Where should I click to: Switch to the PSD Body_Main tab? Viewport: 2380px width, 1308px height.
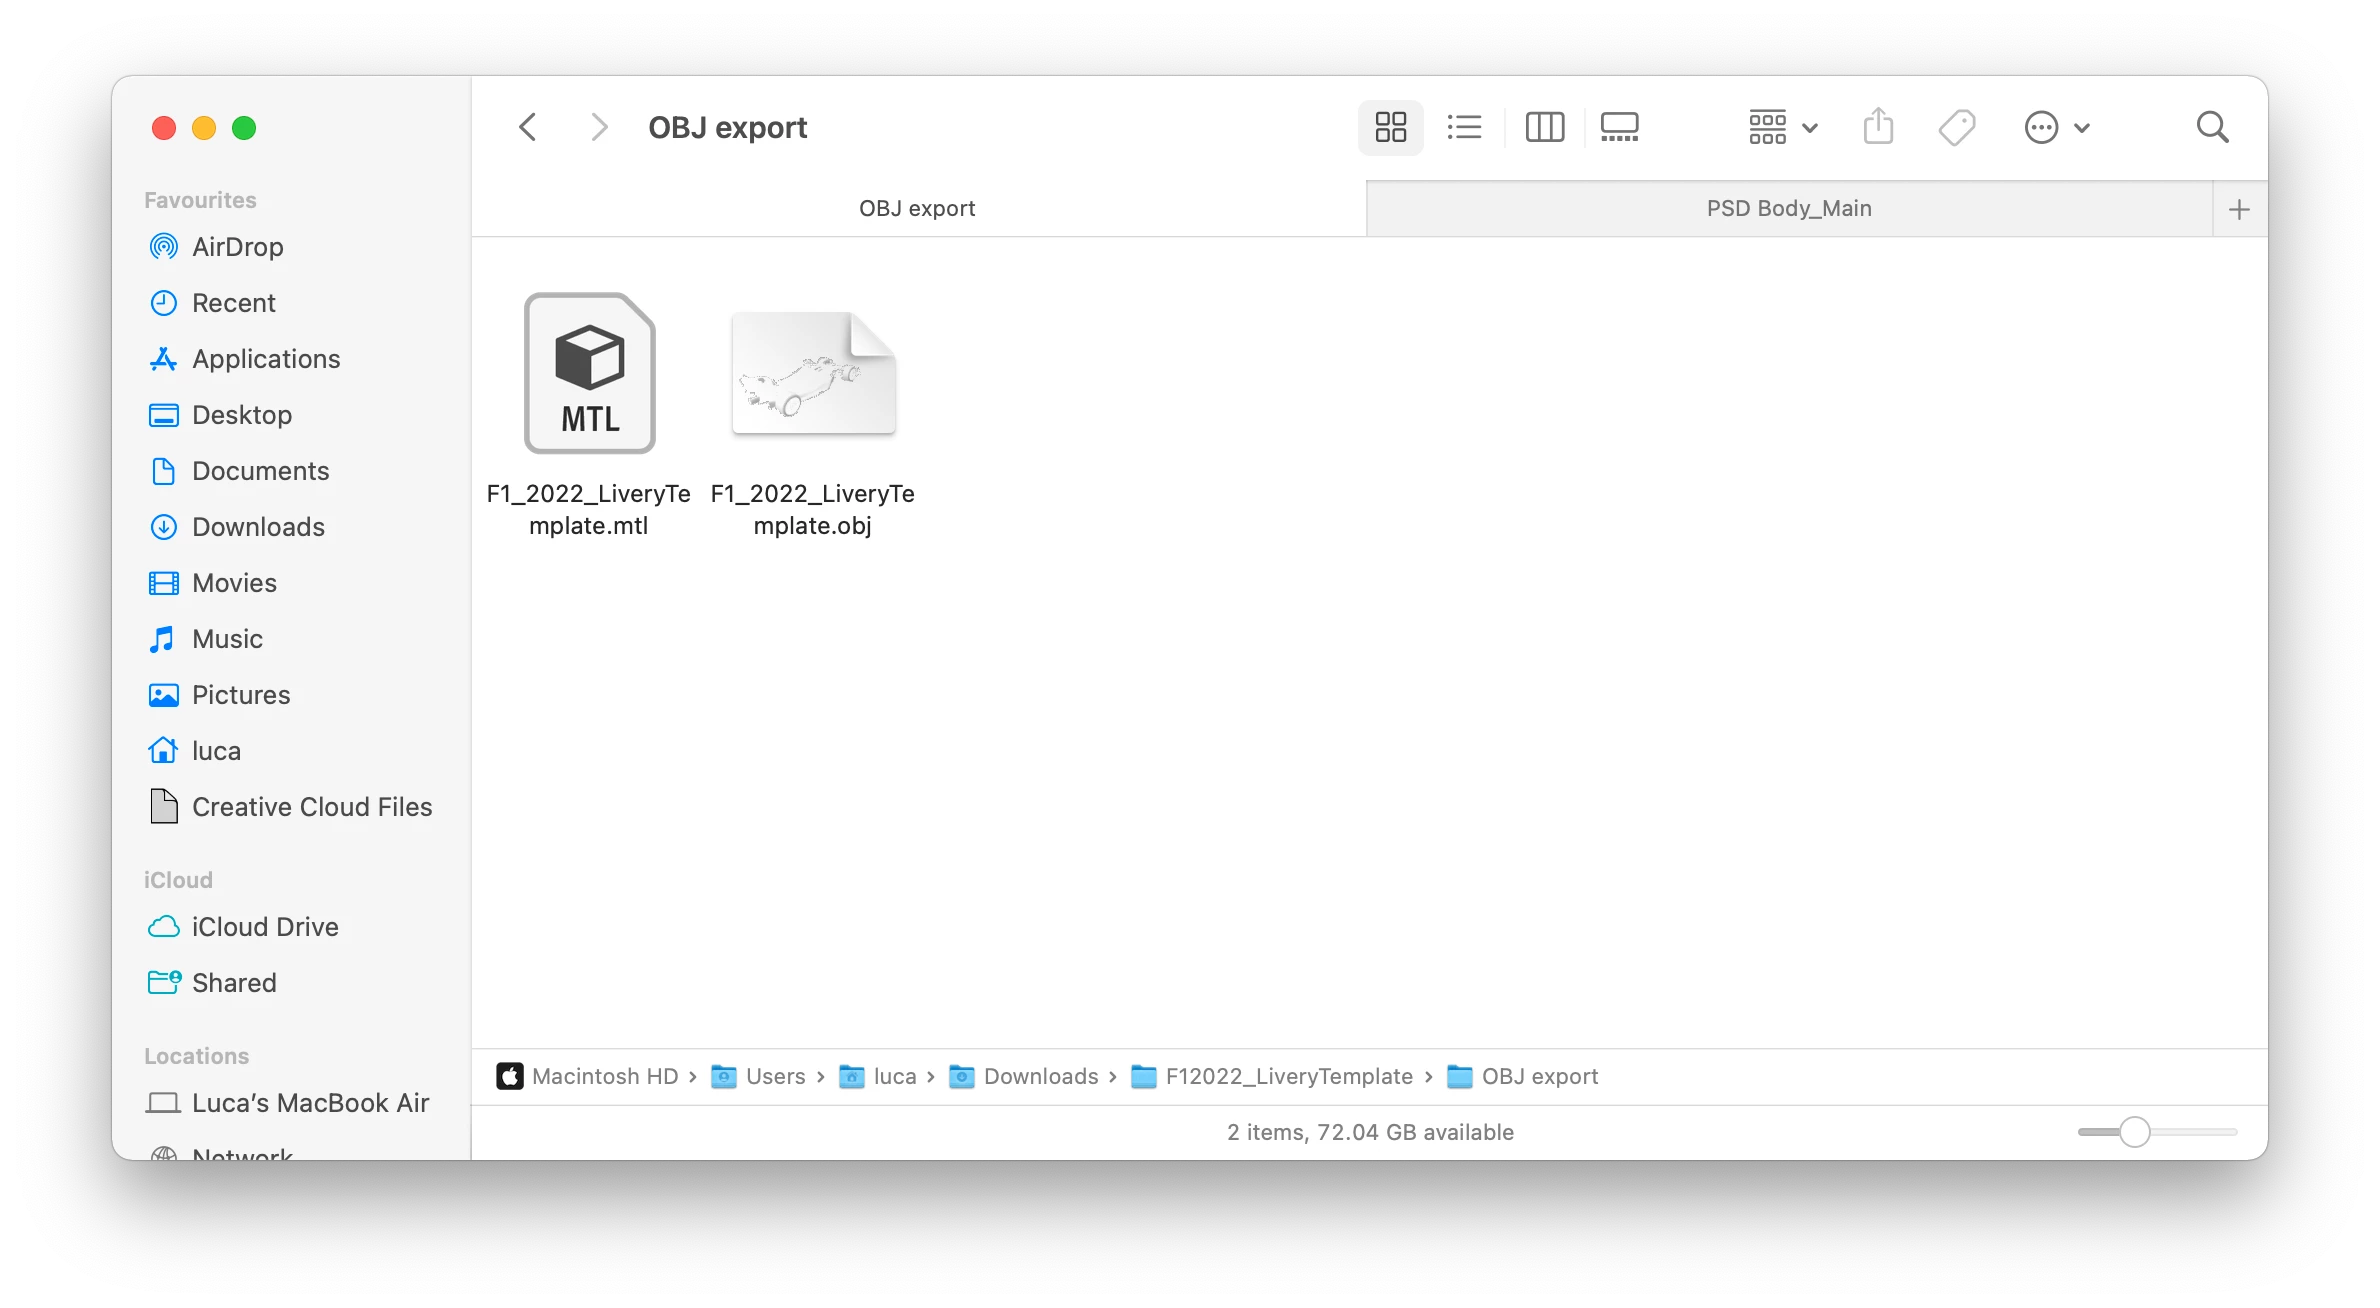click(x=1788, y=209)
